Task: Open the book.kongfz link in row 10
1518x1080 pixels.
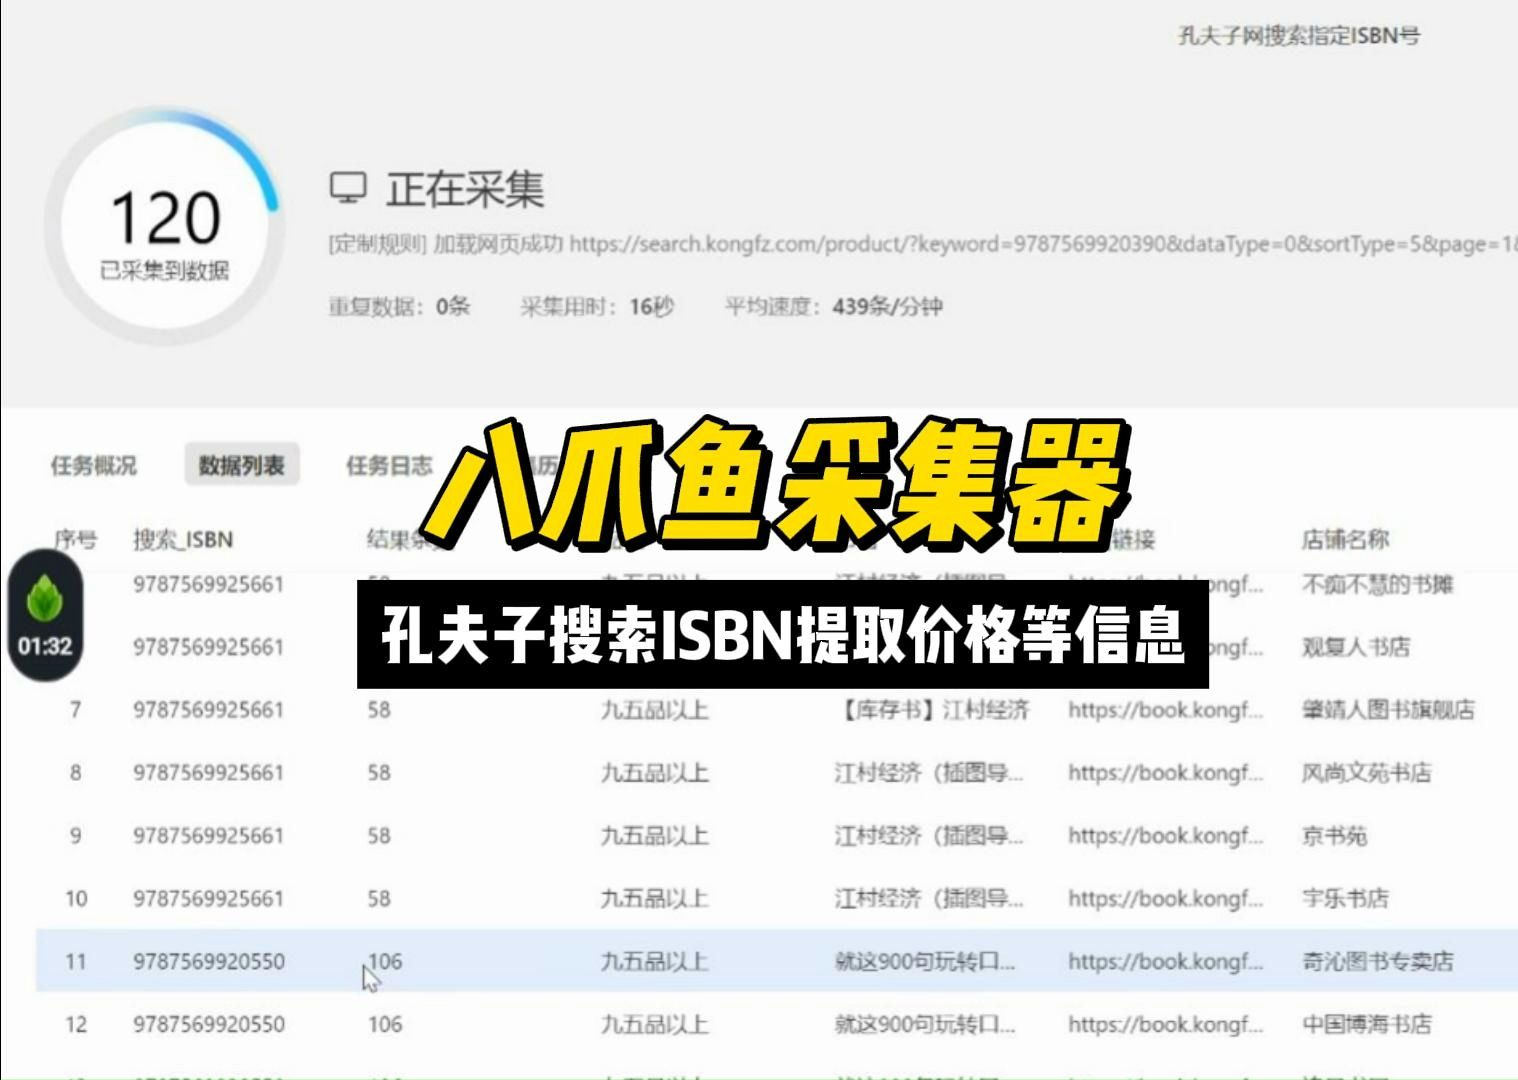Action: point(1165,899)
